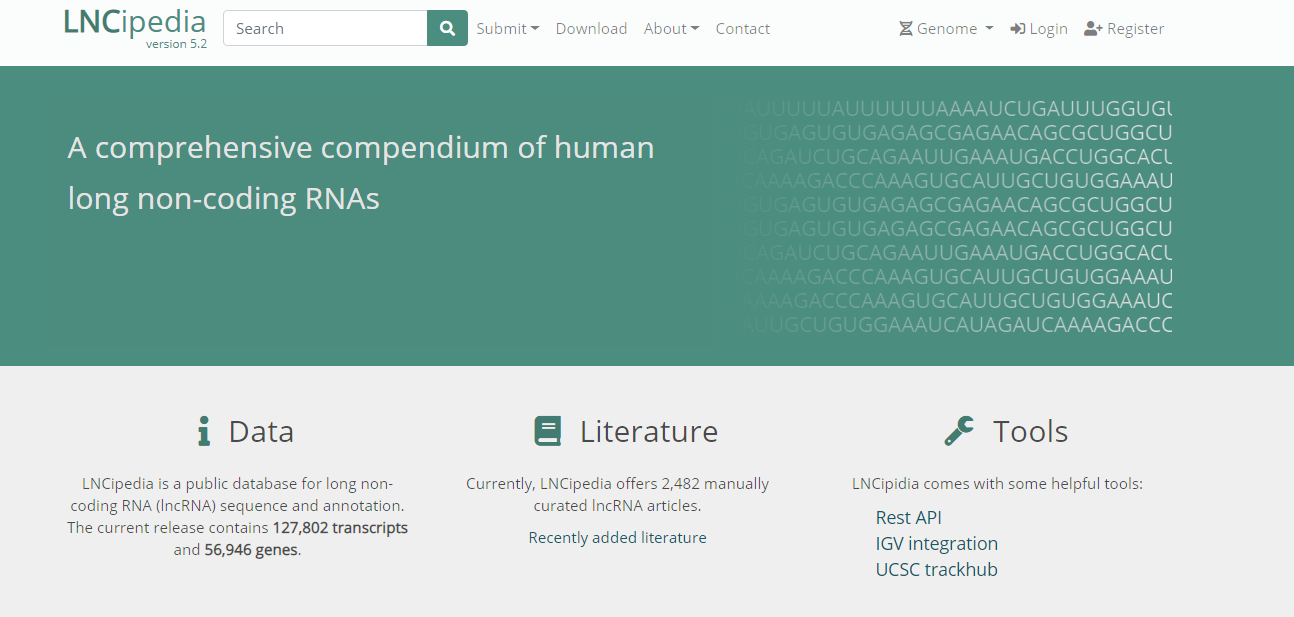Screen dimensions: 1294x617
Task: Click the wrench icon next to Tools
Action: [x=959, y=431]
